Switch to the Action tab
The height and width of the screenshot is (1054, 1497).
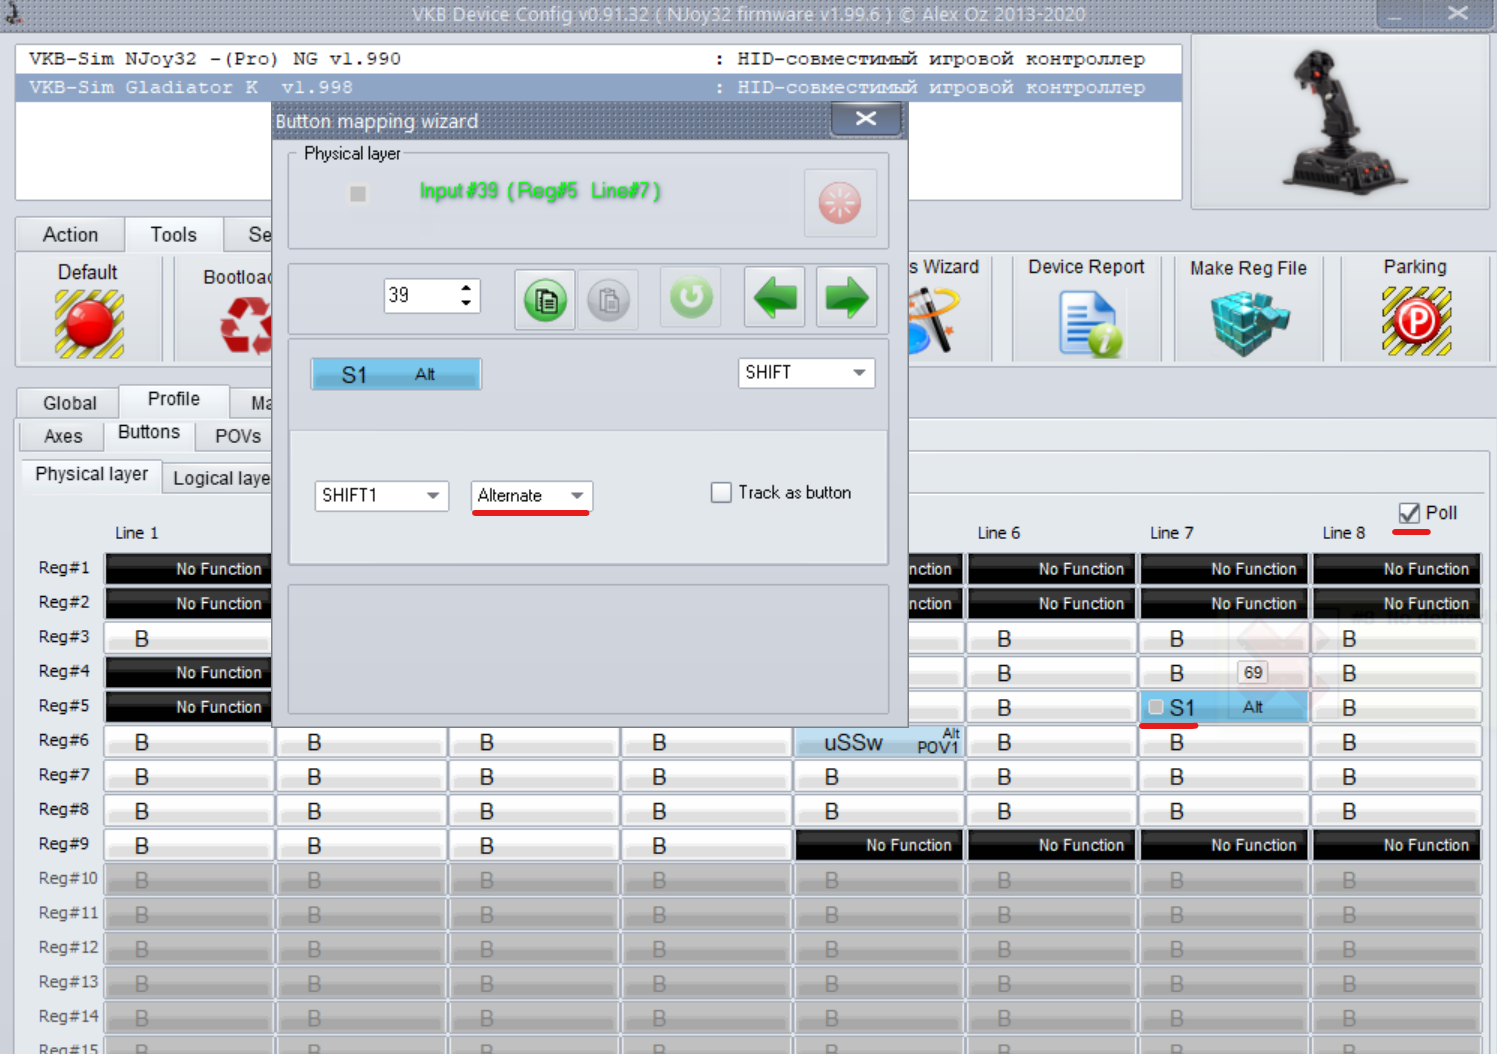70,235
